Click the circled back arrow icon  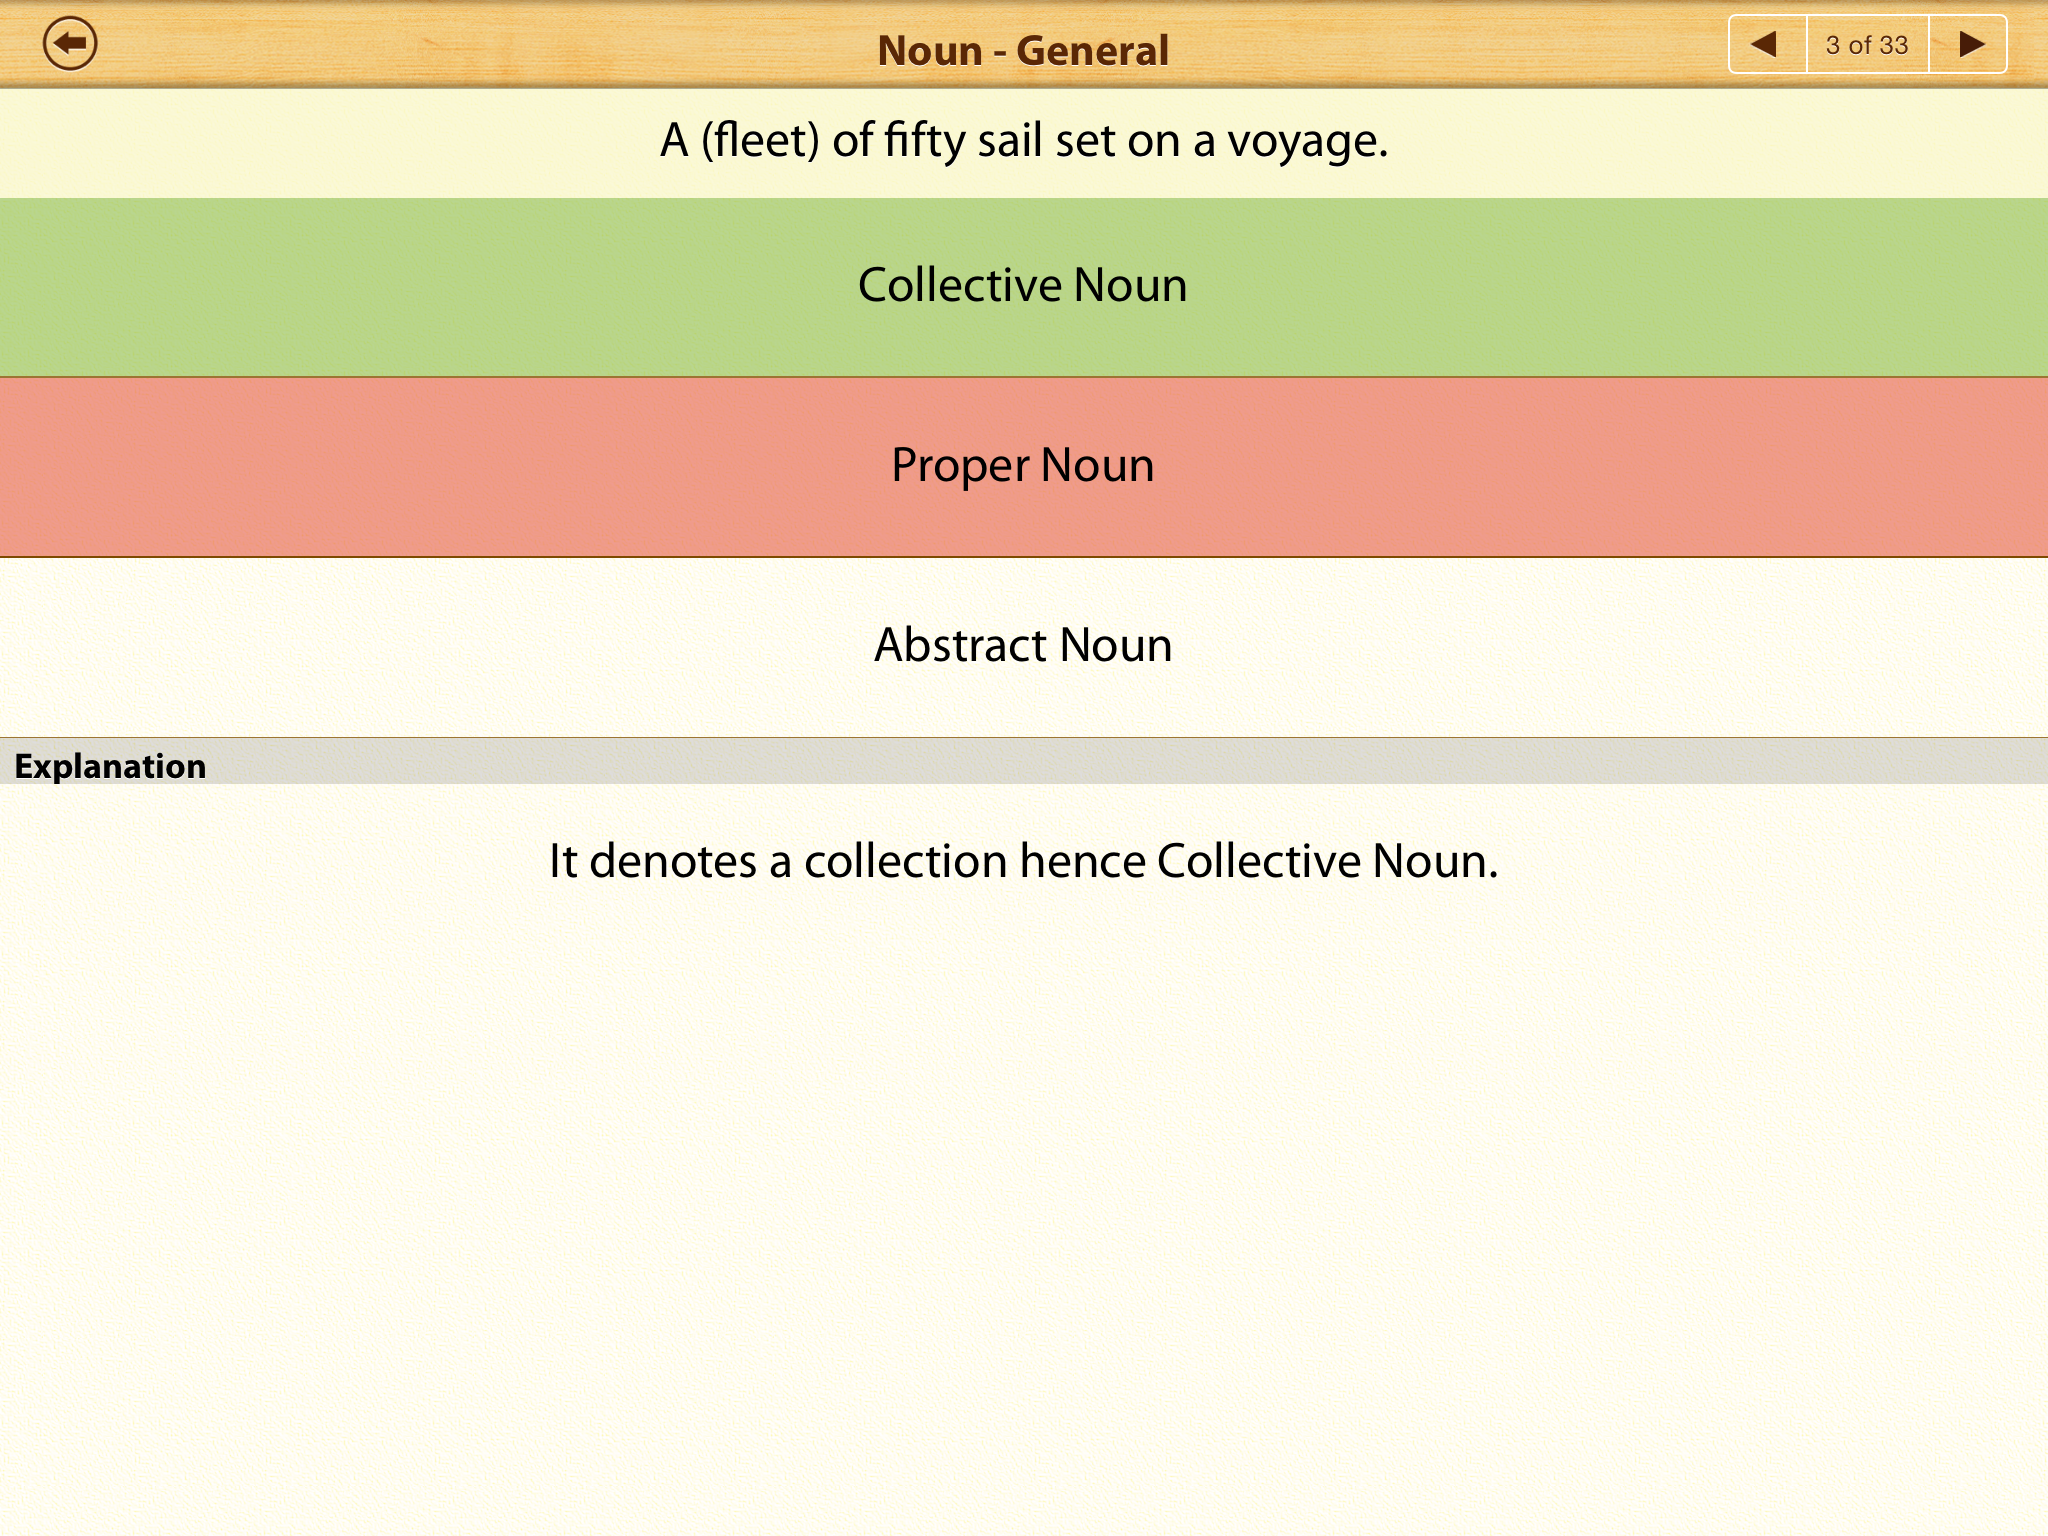coord(70,44)
